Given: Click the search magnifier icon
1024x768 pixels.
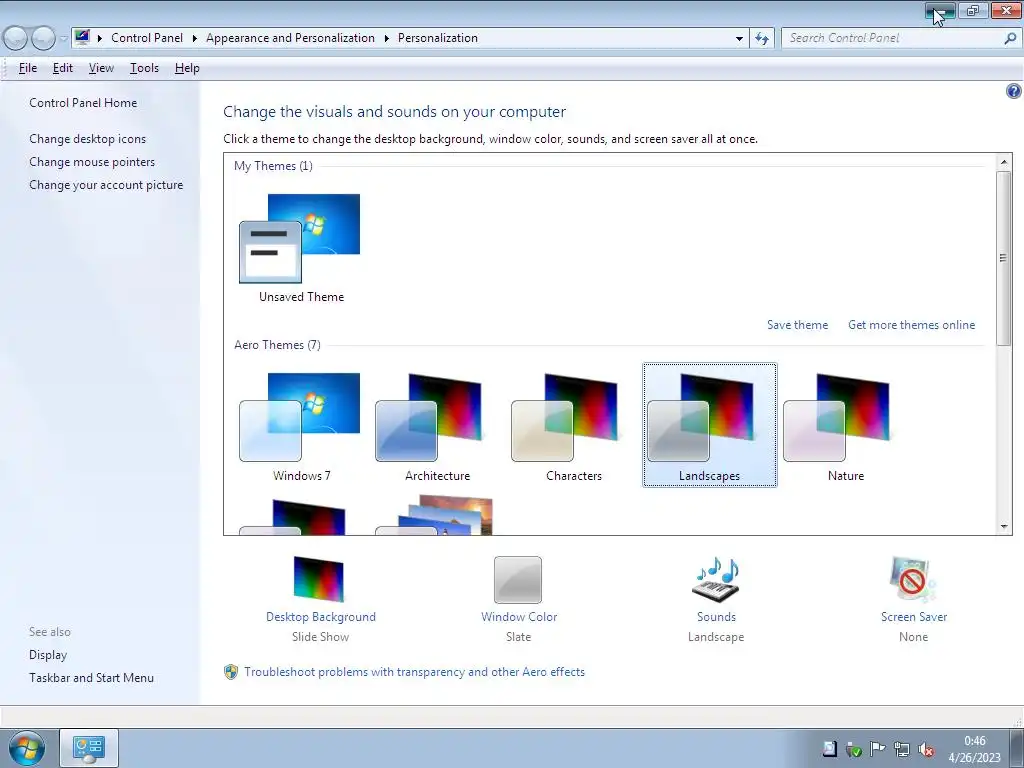Looking at the screenshot, I should tap(1010, 38).
